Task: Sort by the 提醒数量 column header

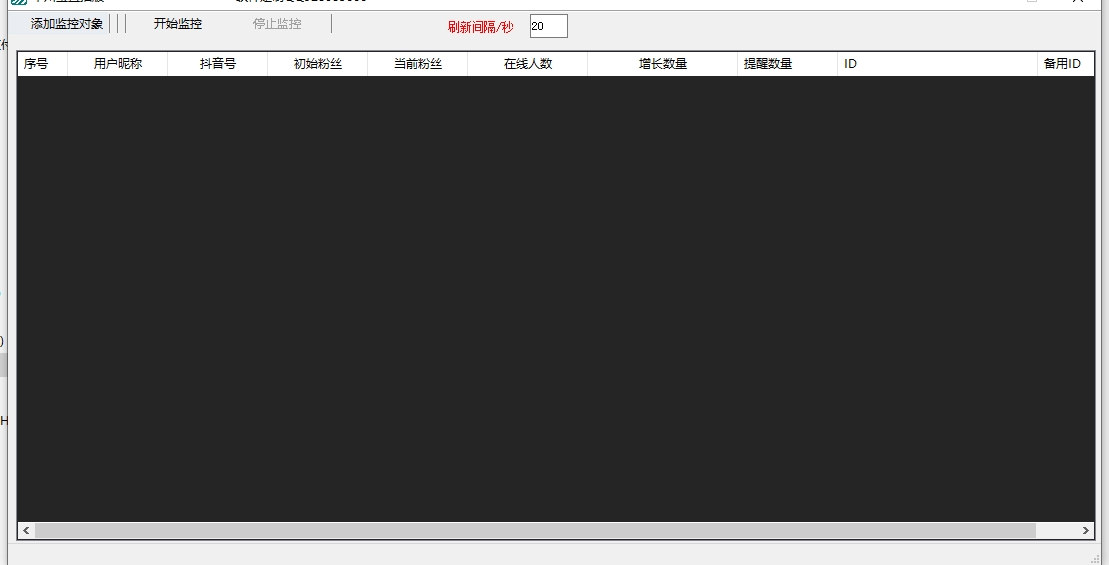Action: pos(787,64)
